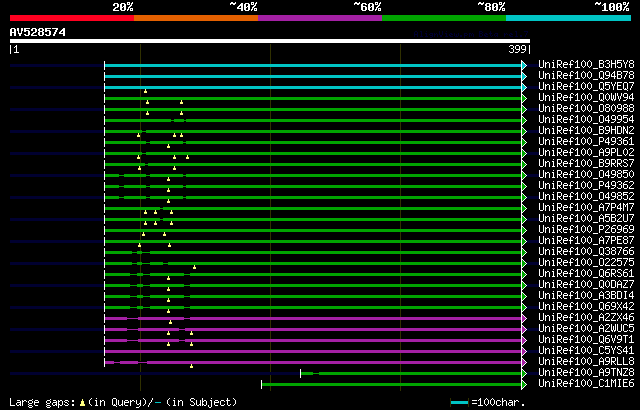The height and width of the screenshot is (410, 640).
Task: Click the green arrowhead ending the C1MIE6 alignment
Action: [524, 384]
